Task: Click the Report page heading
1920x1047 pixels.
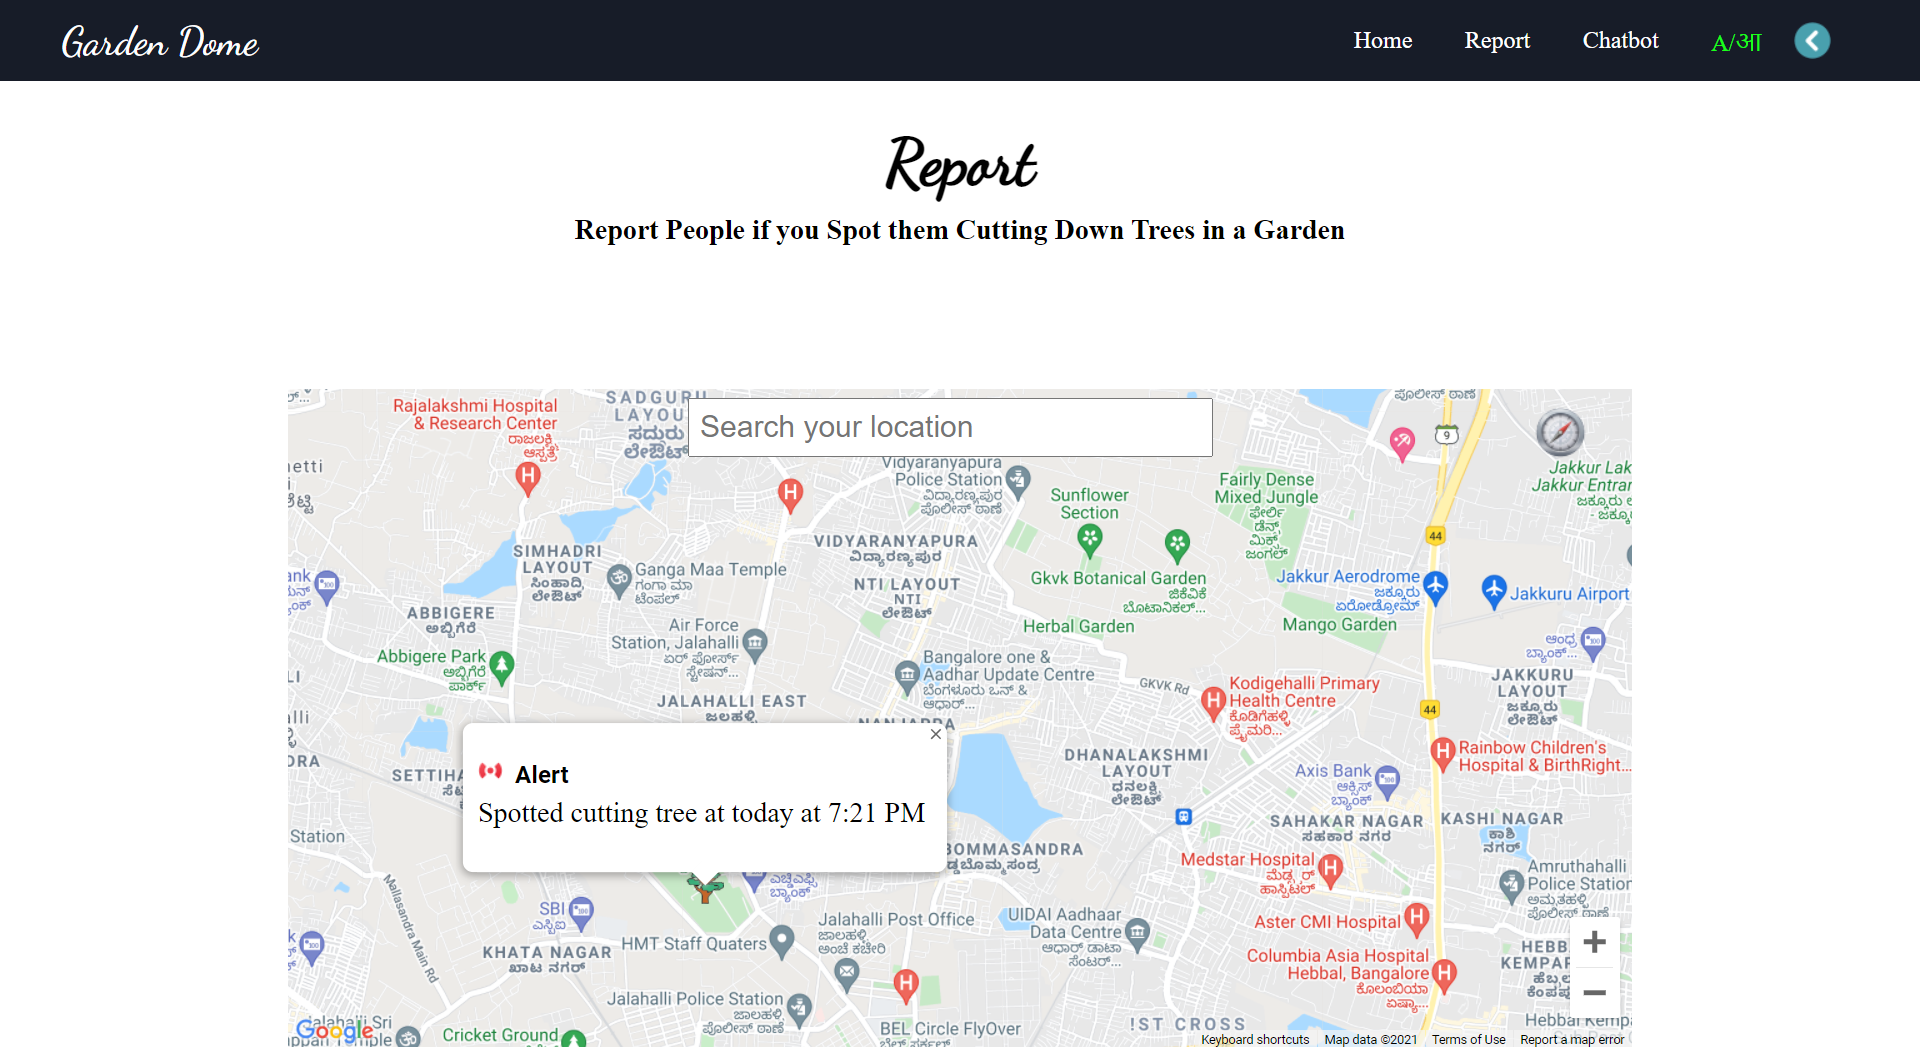Action: [961, 166]
